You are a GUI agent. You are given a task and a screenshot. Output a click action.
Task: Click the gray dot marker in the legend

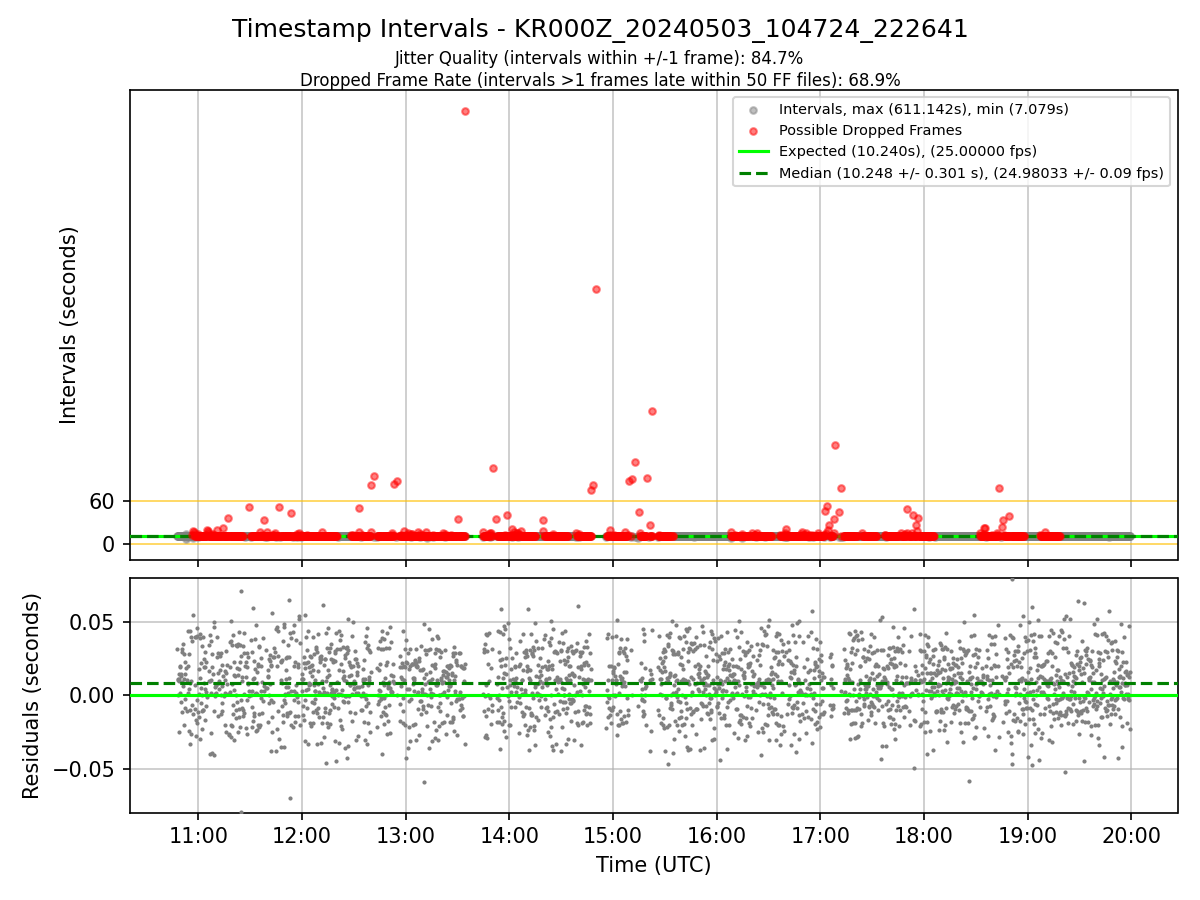(x=753, y=109)
